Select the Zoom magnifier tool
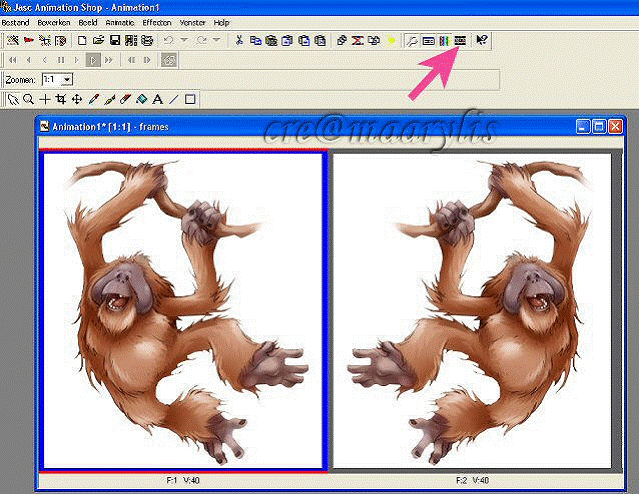Viewport: 639px width, 494px height. [29, 99]
